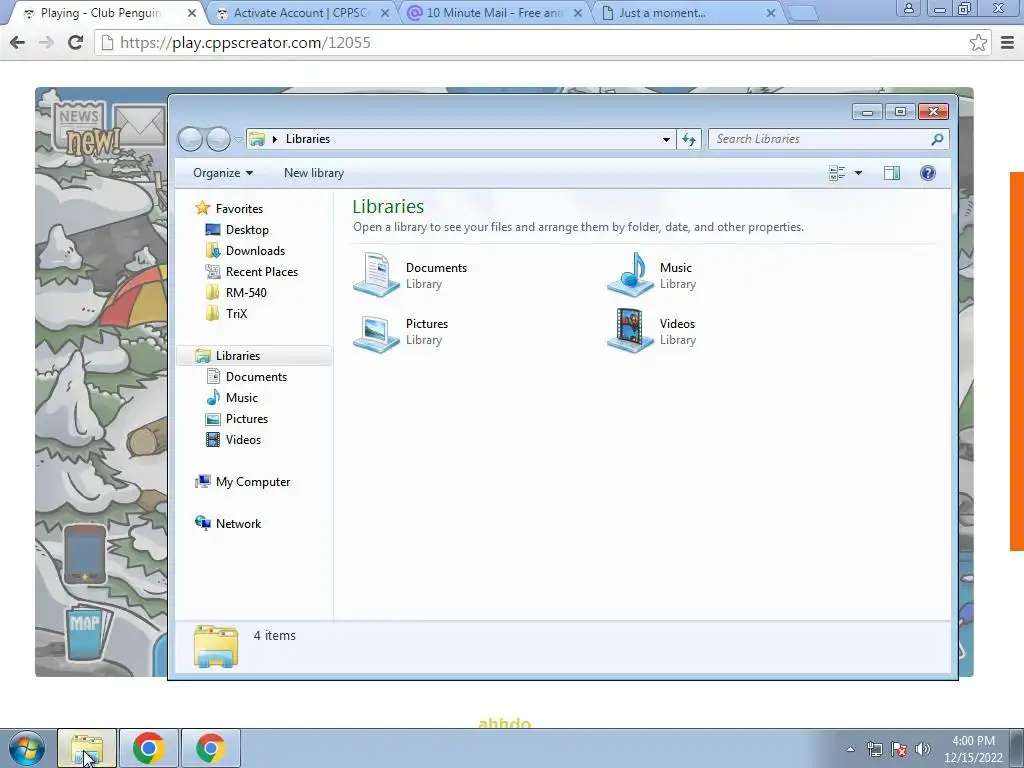Show hidden system tray icons
Image resolution: width=1024 pixels, height=768 pixels.
click(850, 750)
